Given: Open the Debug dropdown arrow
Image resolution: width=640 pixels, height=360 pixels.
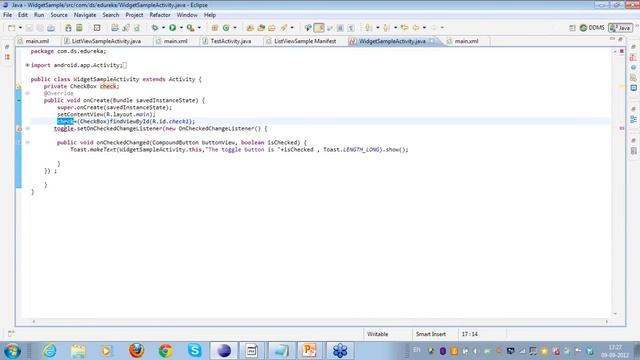Looking at the screenshot, I should pyautogui.click(x=163, y=28).
